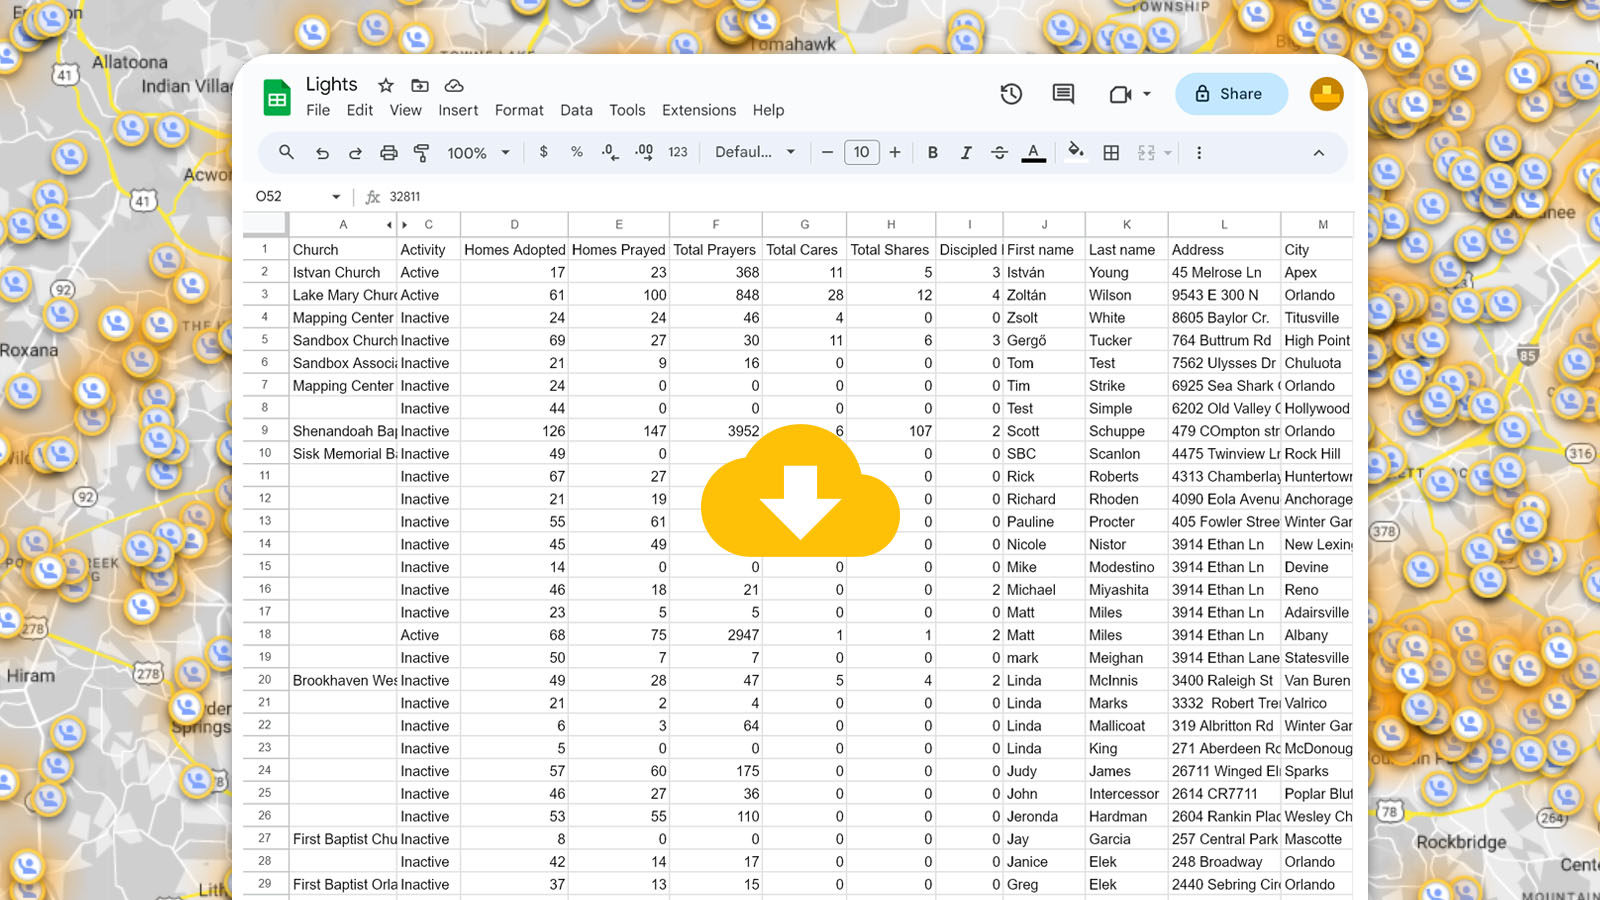Screen dimensions: 1600x900
Task: Open the 100% zoom dropdown
Action: coord(478,153)
